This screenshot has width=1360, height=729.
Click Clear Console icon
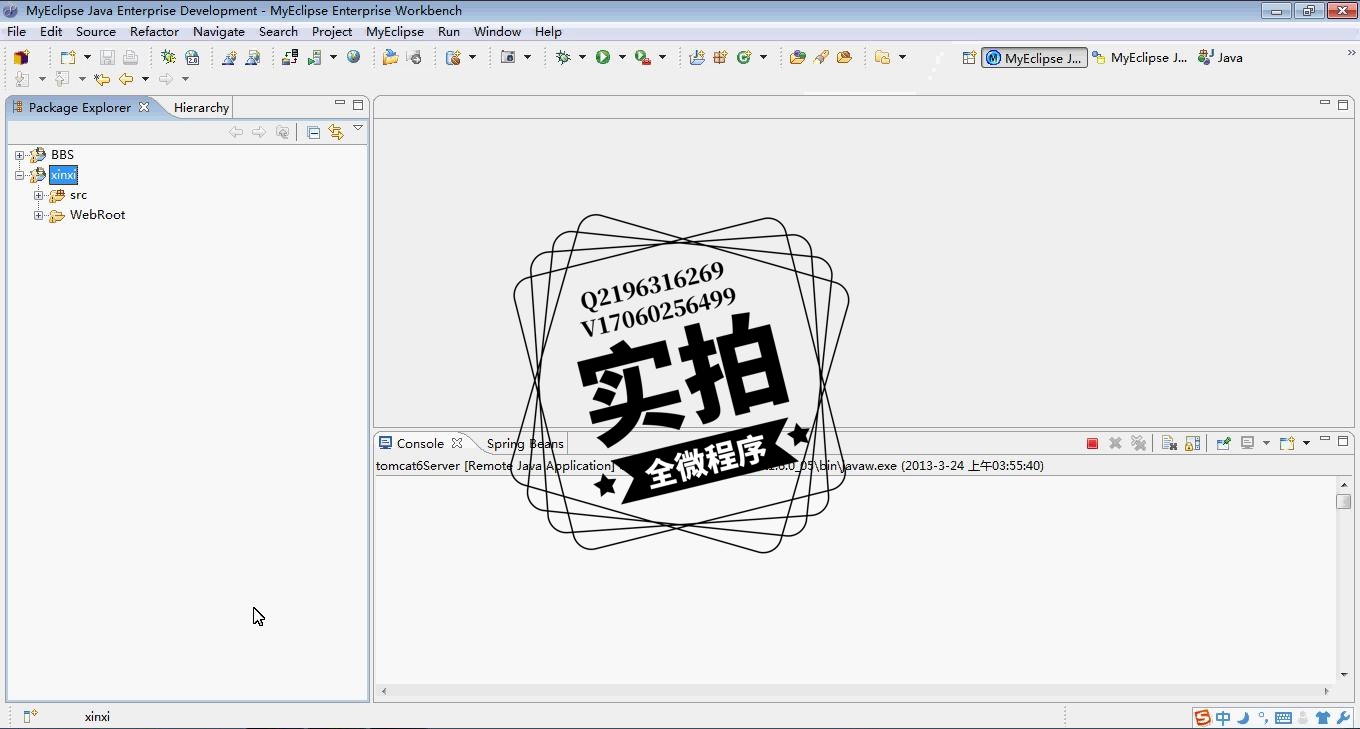click(1169, 443)
